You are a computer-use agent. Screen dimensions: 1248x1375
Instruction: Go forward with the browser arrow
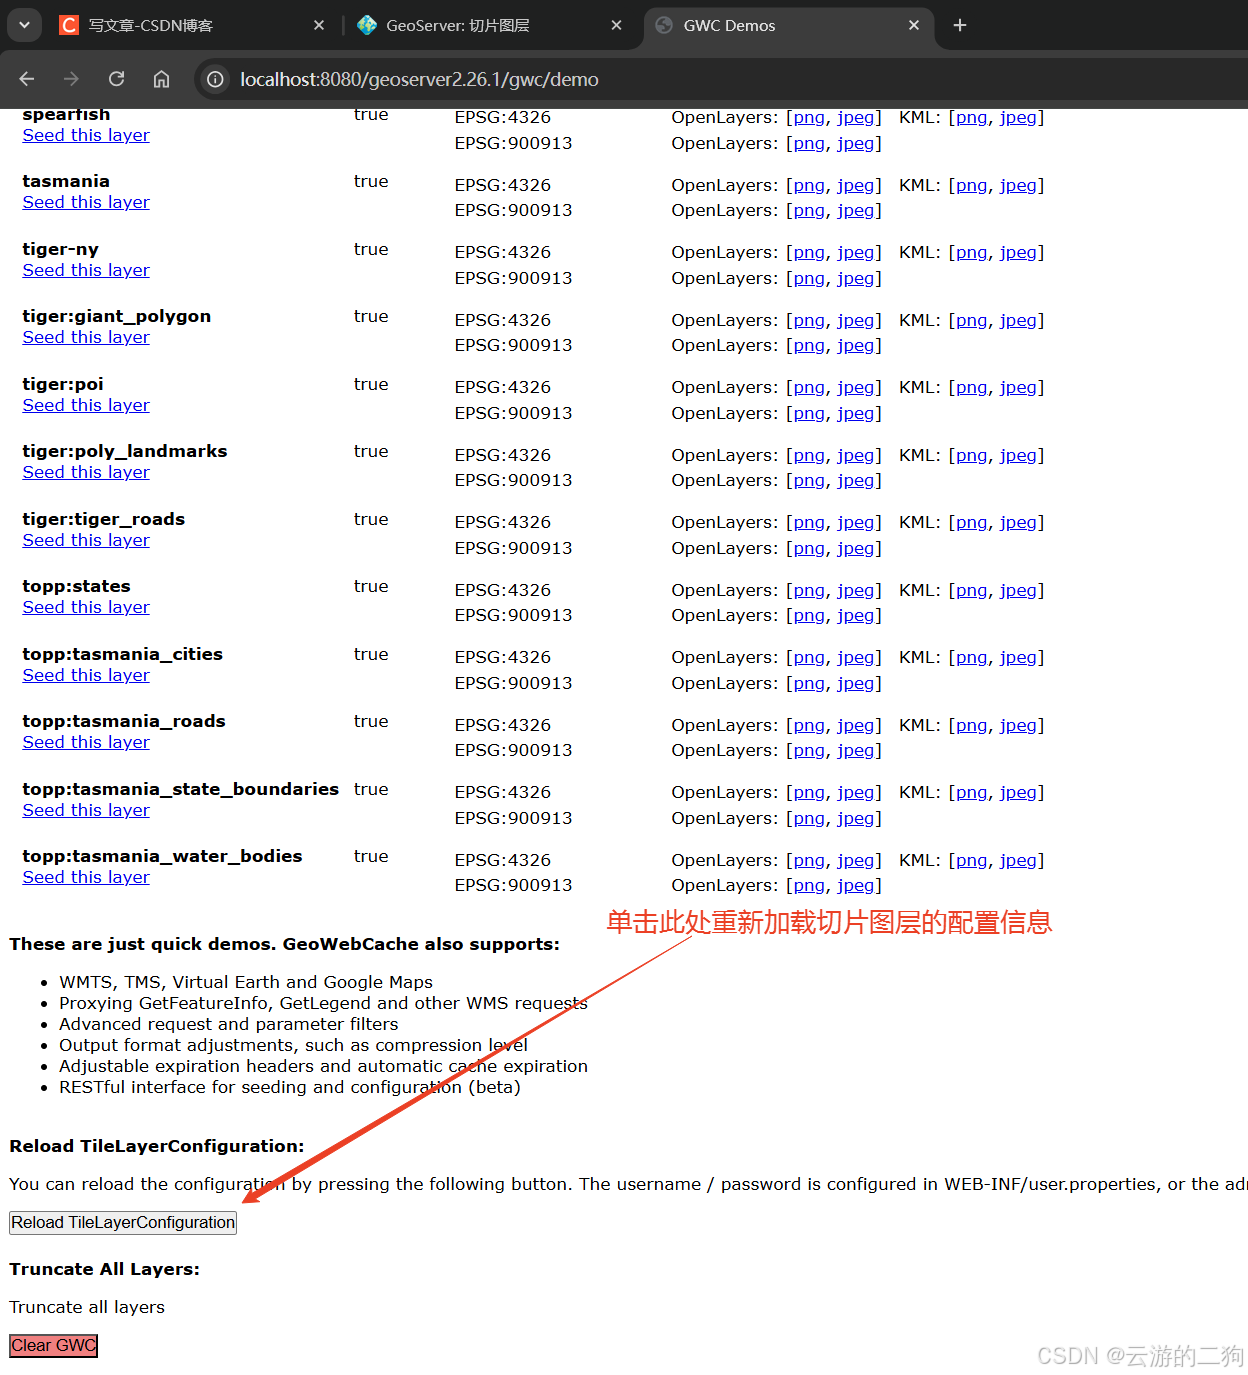tap(71, 79)
